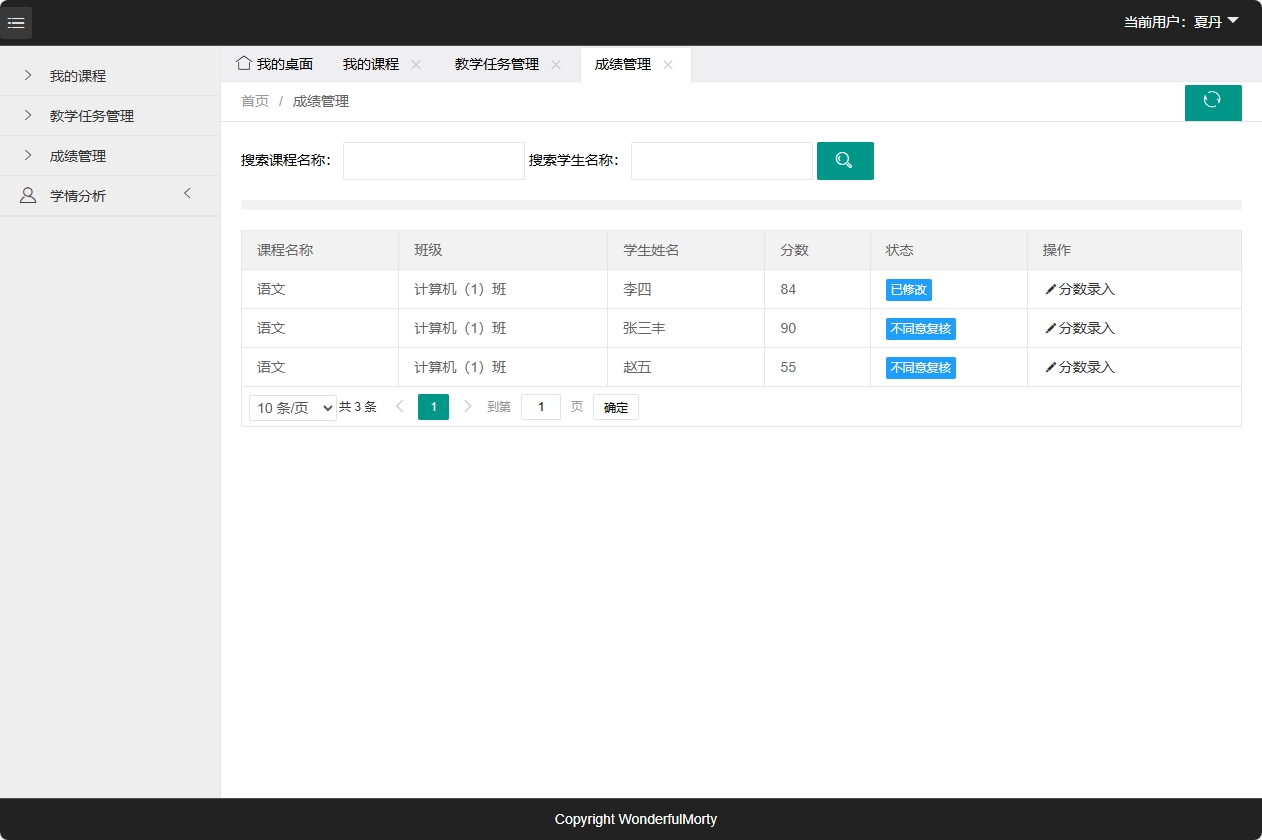Click 赵五's 不同意复核 status badge
Viewport: 1262px width, 840px height.
tap(919, 367)
